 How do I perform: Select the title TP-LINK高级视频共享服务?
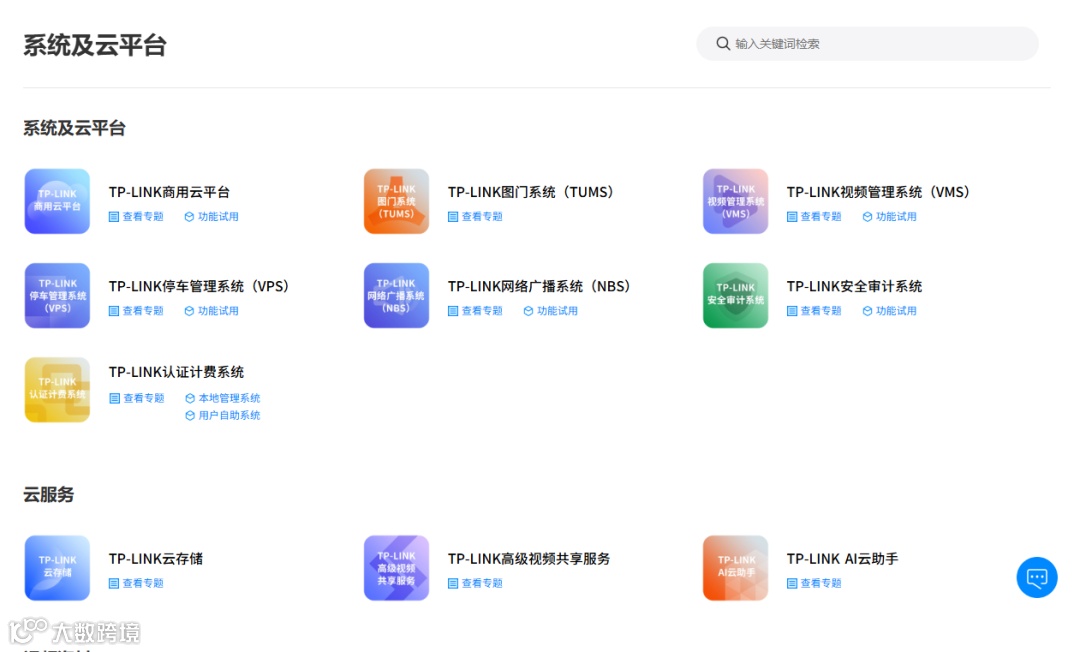pyautogui.click(x=529, y=558)
